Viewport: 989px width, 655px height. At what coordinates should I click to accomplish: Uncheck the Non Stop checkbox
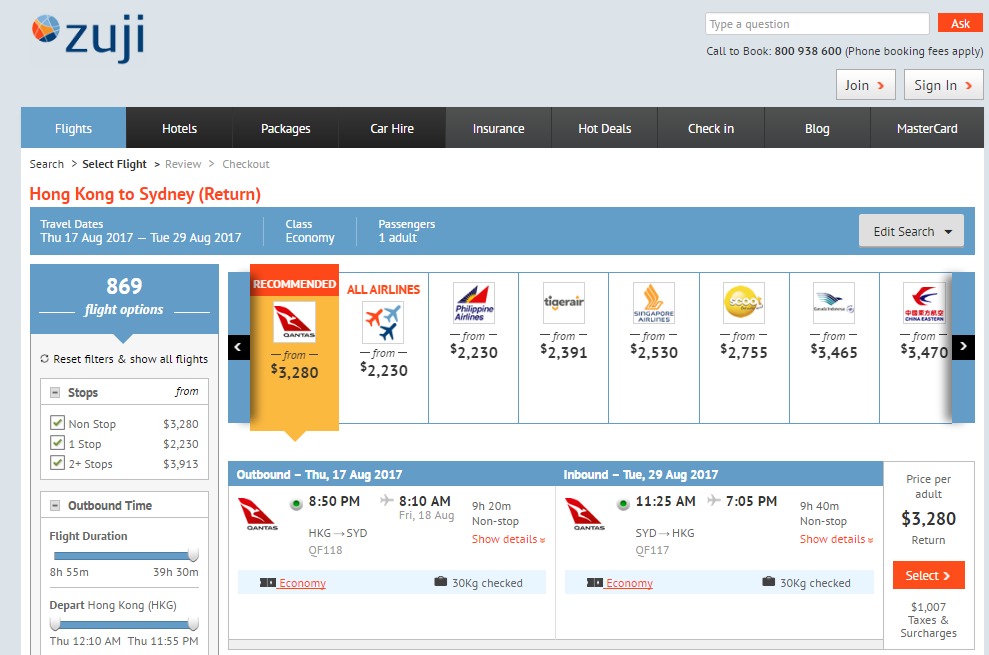pos(58,423)
